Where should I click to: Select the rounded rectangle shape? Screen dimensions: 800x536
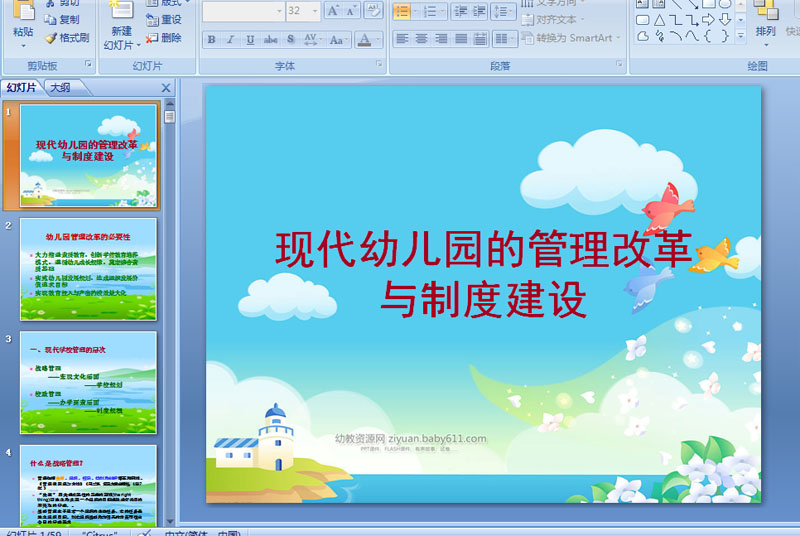(x=643, y=20)
